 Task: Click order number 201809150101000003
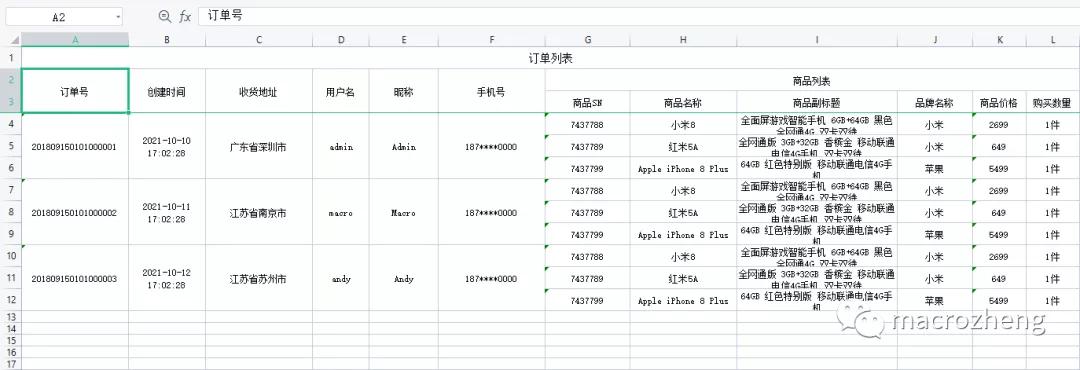click(75, 278)
